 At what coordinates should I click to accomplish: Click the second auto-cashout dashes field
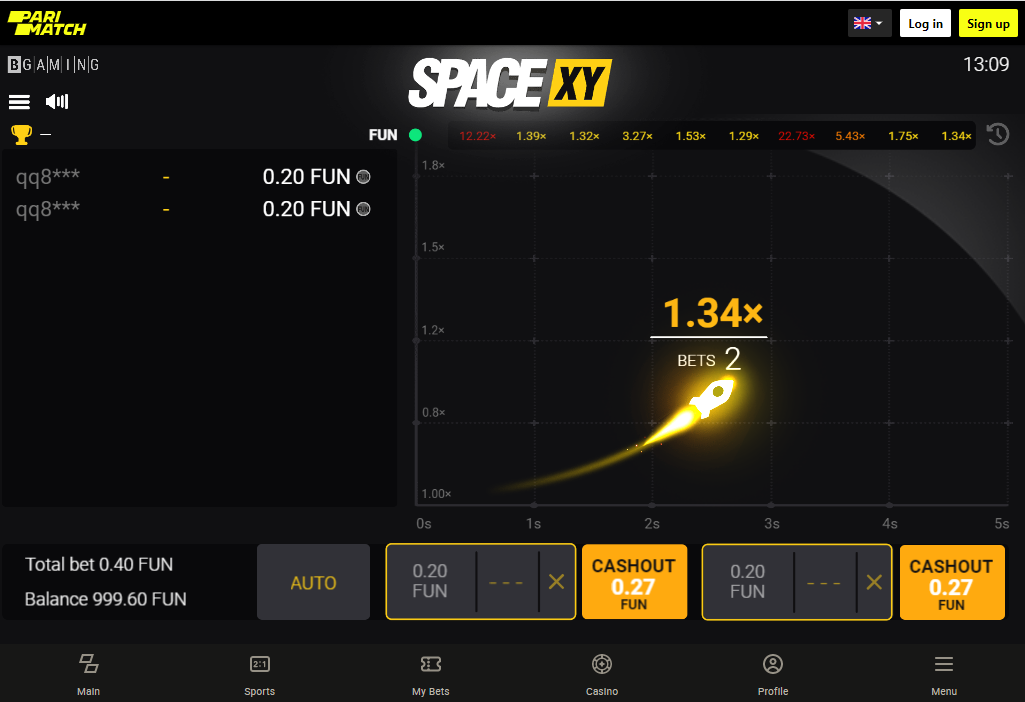click(x=824, y=582)
